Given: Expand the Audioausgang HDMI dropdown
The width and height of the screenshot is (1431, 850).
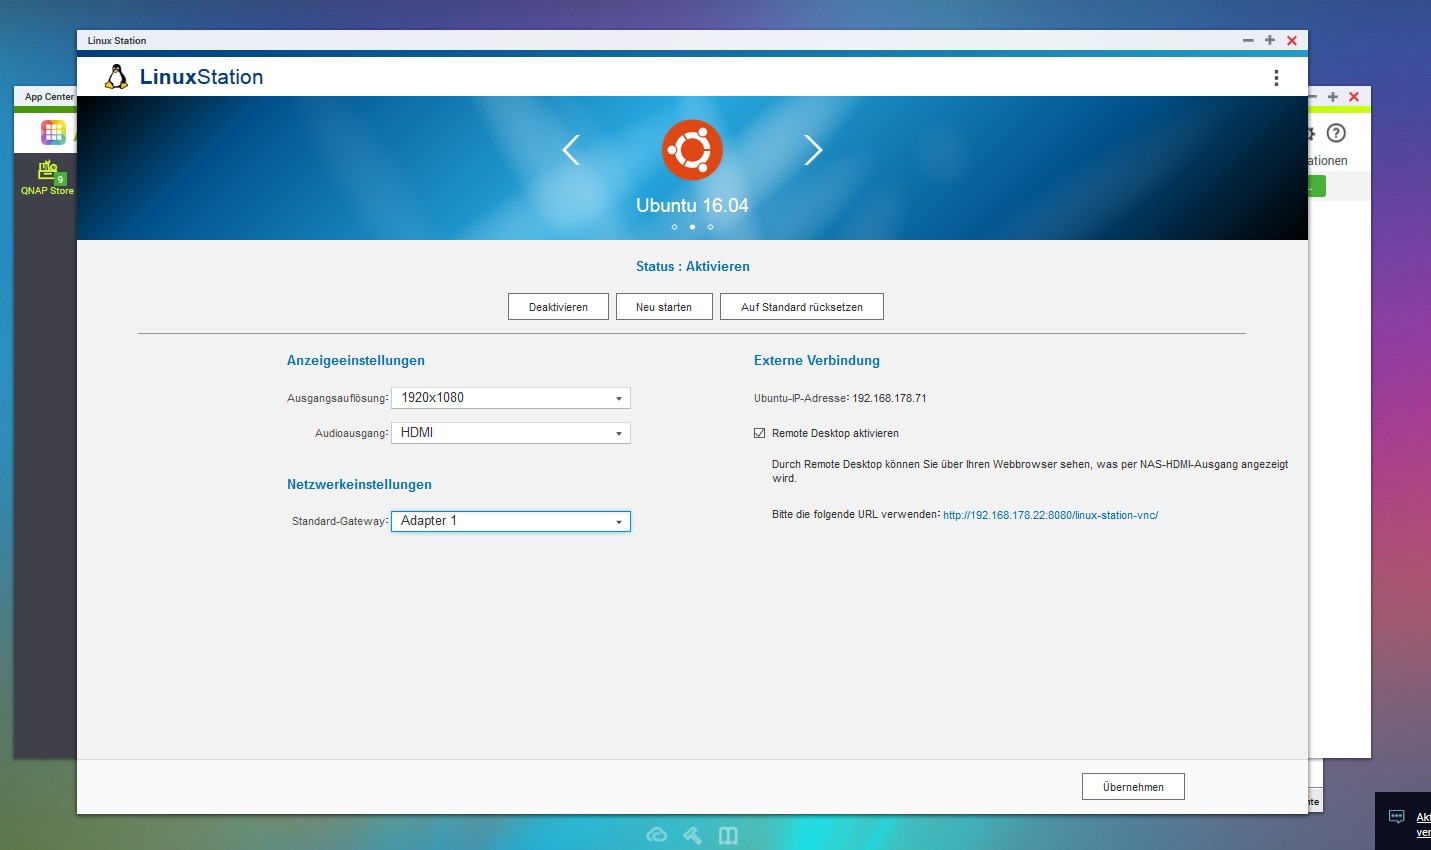Looking at the screenshot, I should coord(510,433).
